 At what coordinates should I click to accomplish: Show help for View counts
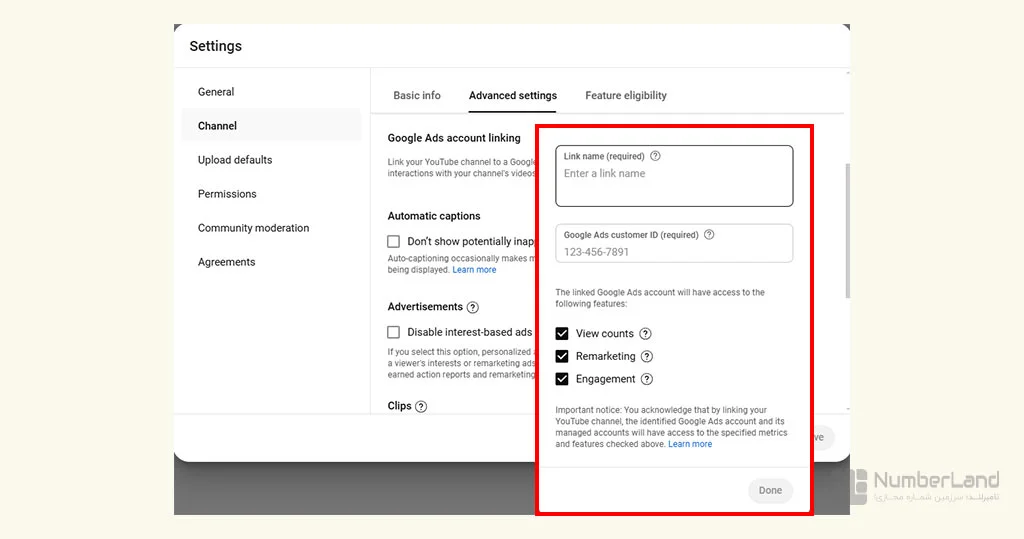coord(645,334)
